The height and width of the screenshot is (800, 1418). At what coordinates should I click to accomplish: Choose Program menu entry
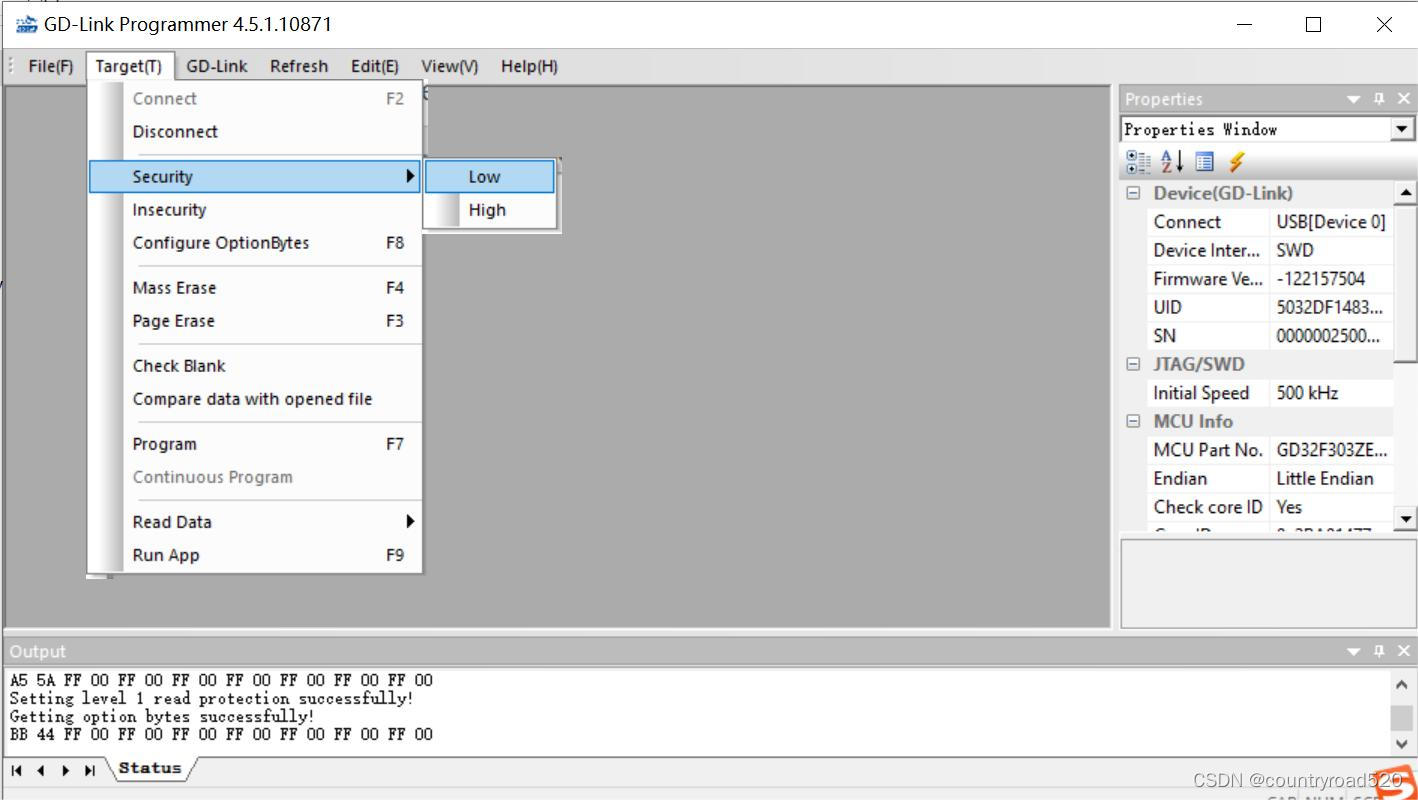(255, 444)
